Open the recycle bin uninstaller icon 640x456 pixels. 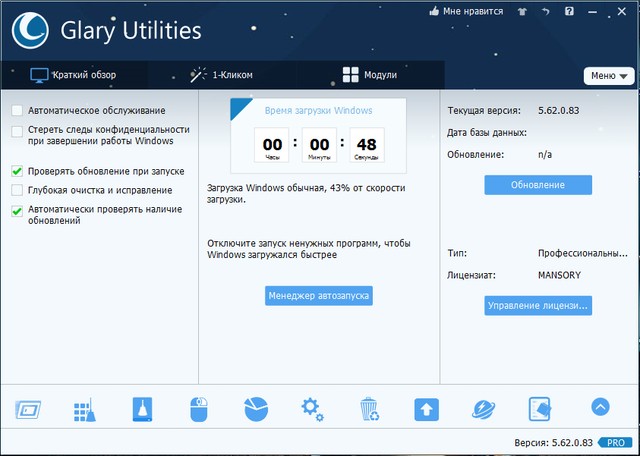coord(369,409)
